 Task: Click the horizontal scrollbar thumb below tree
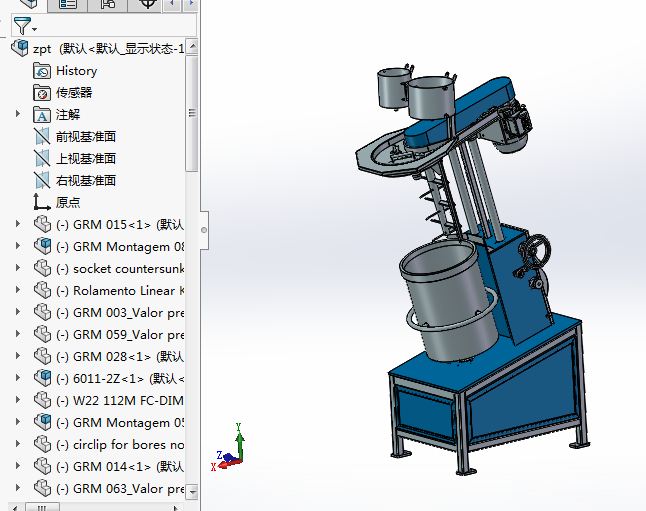click(42, 507)
